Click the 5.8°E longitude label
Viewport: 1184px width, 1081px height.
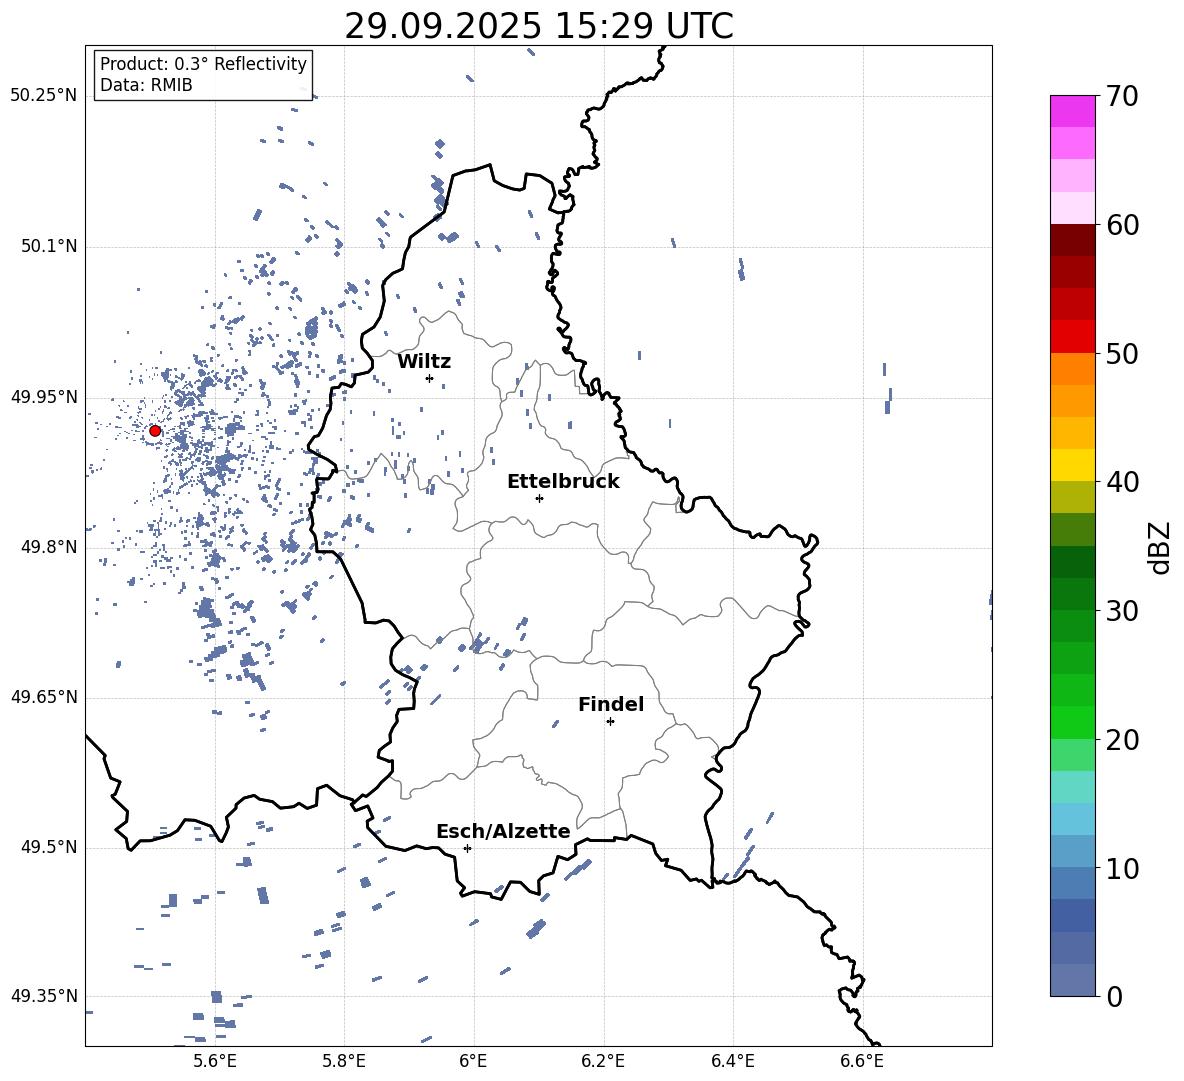[344, 1061]
